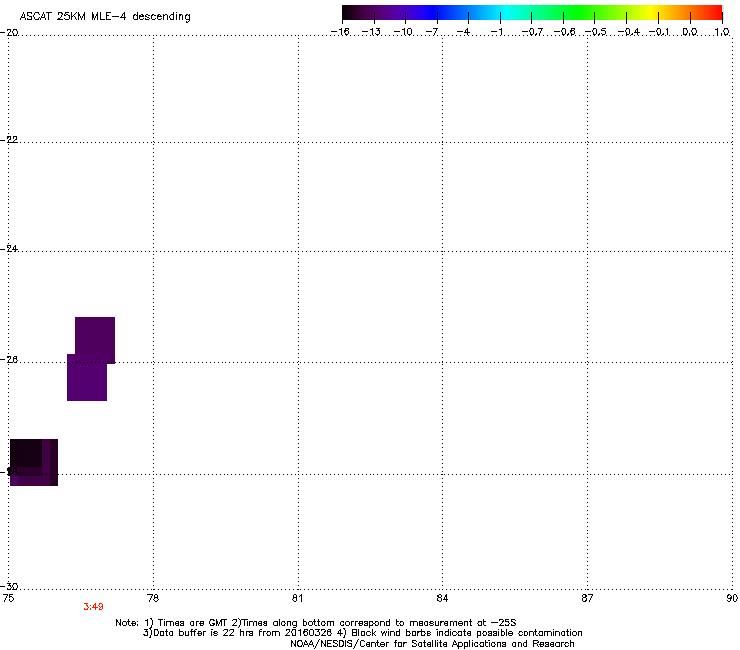
Task: Click the -22 latitude axis label
Action: 9,140
